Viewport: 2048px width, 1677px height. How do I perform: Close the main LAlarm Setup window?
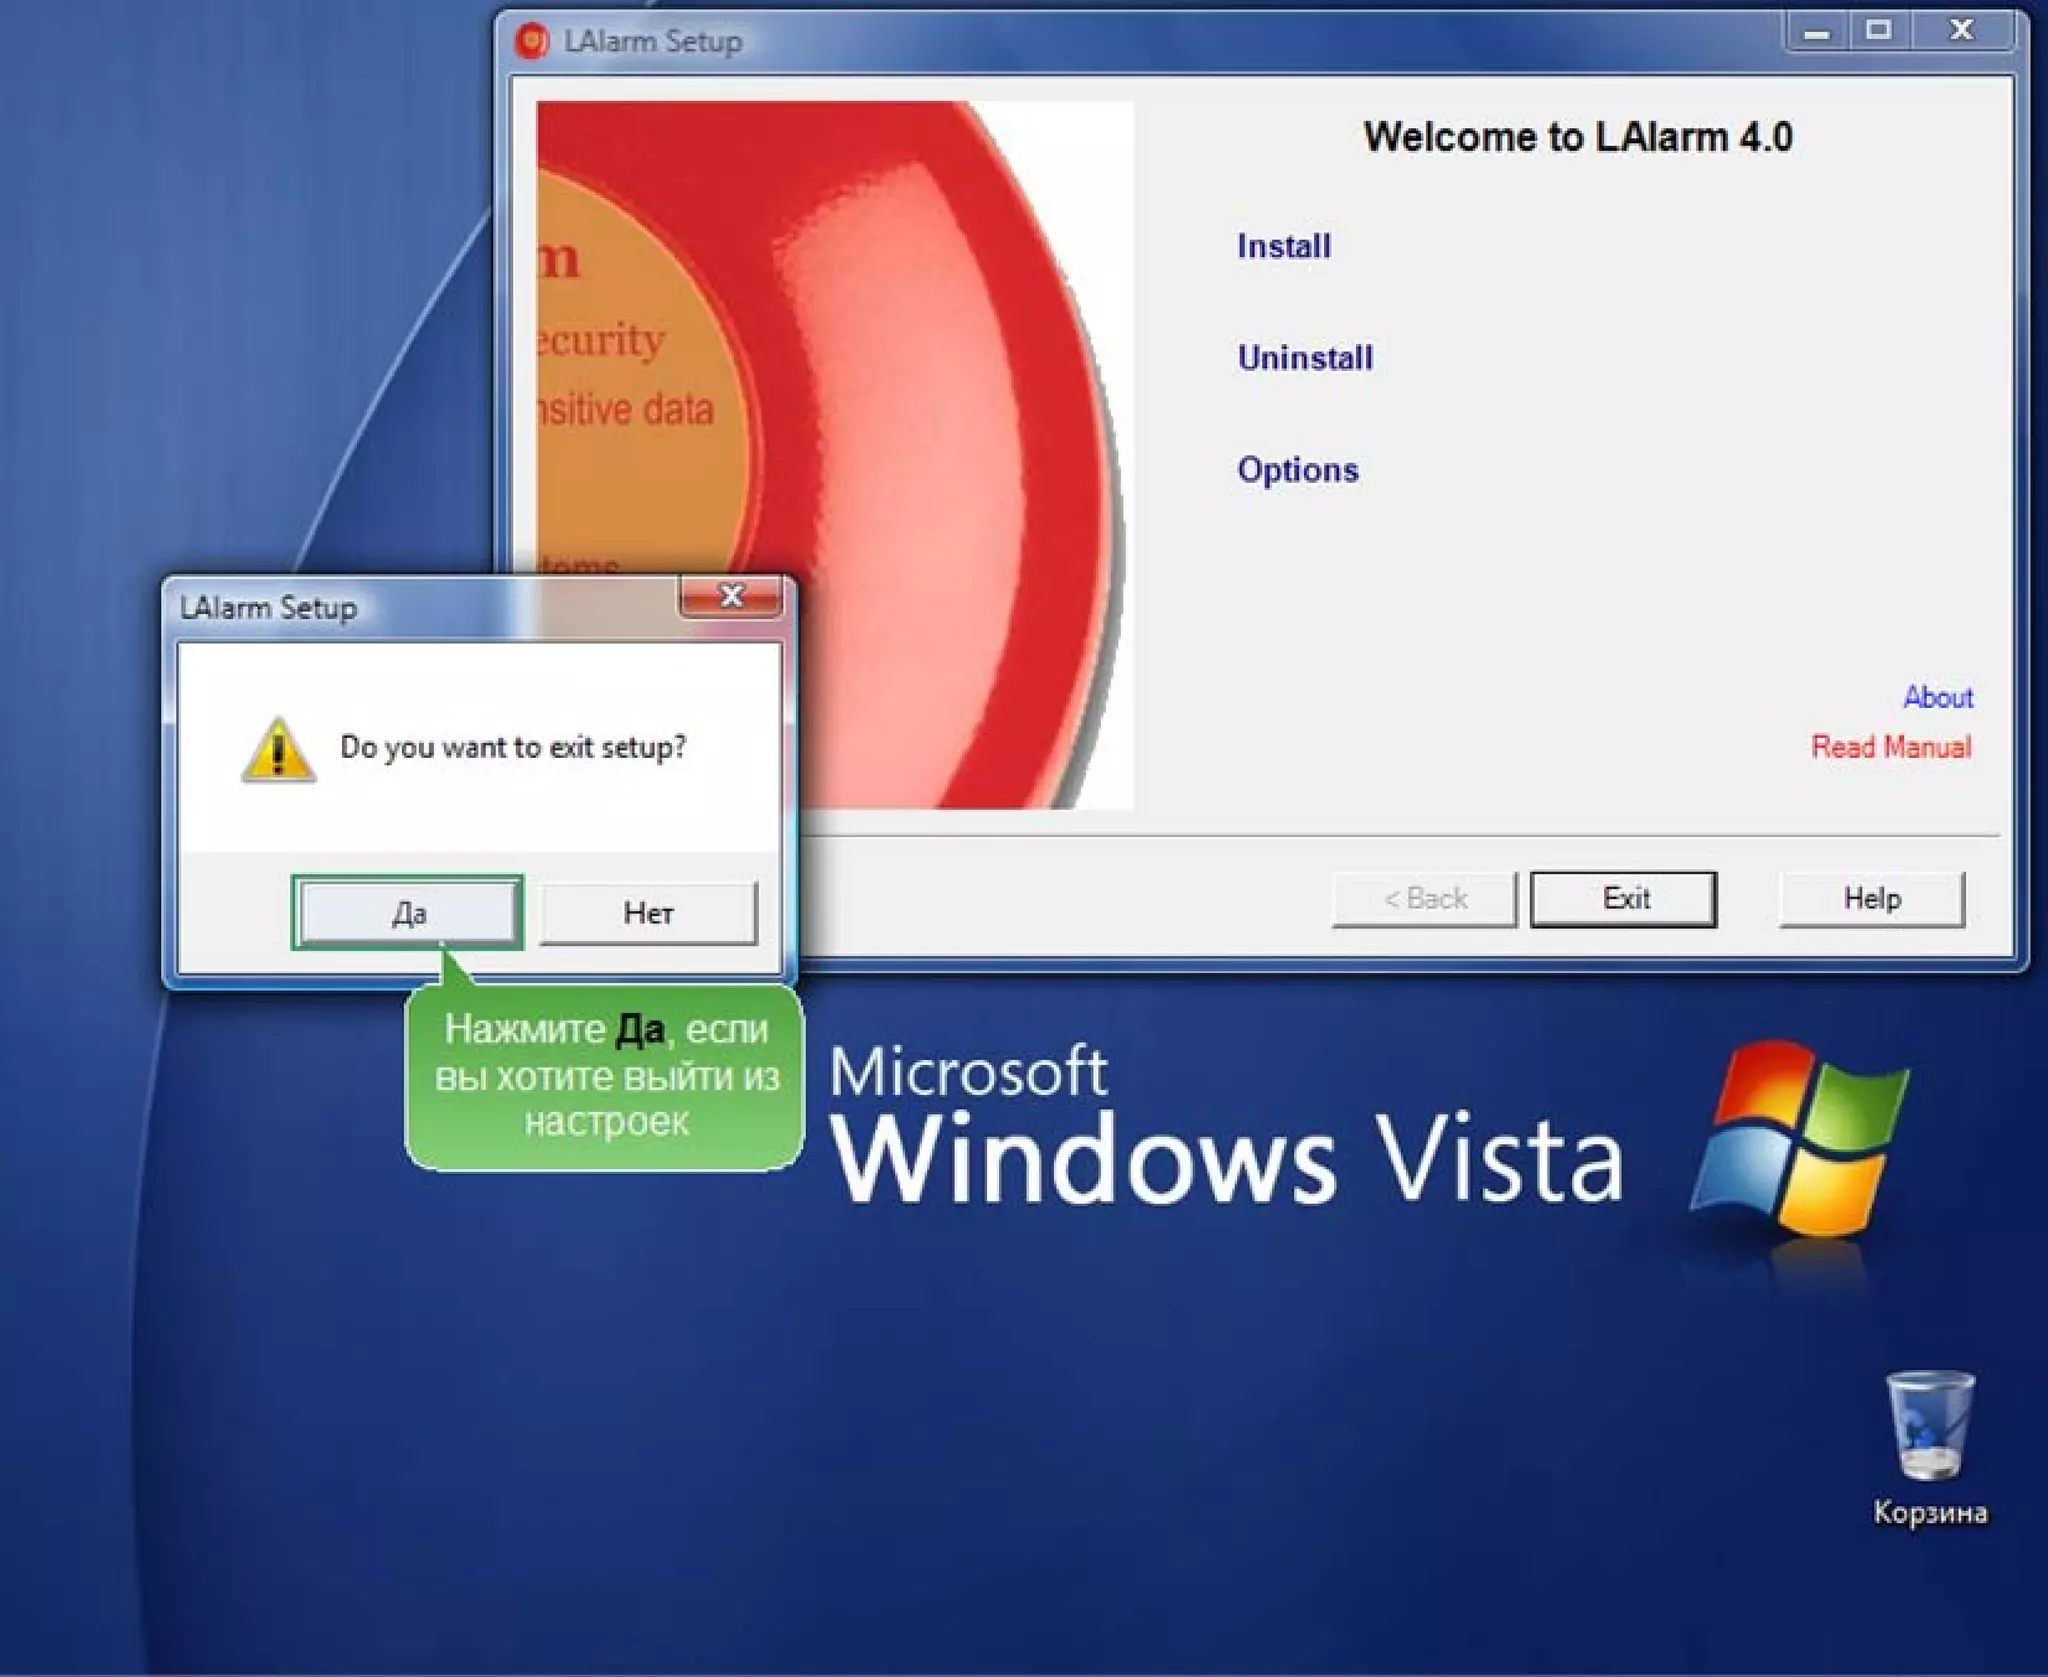[x=1962, y=32]
